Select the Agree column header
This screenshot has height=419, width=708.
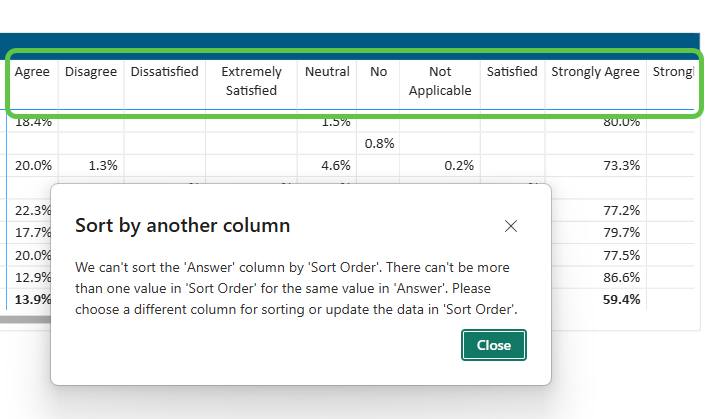(32, 72)
